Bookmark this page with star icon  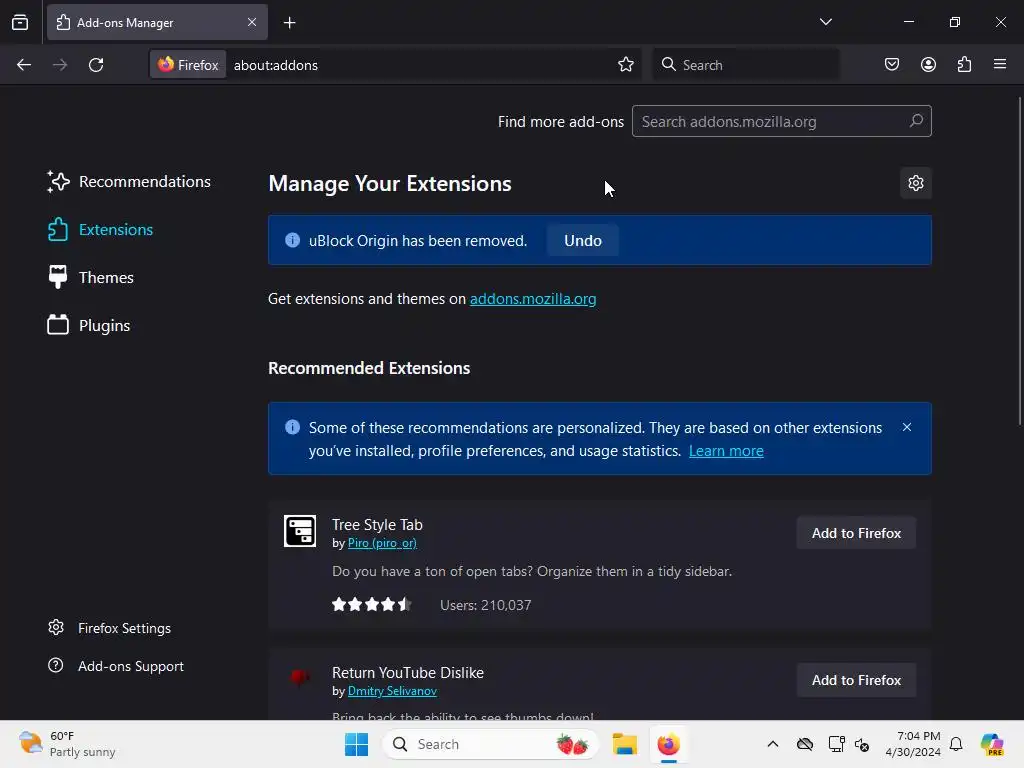pyautogui.click(x=626, y=65)
